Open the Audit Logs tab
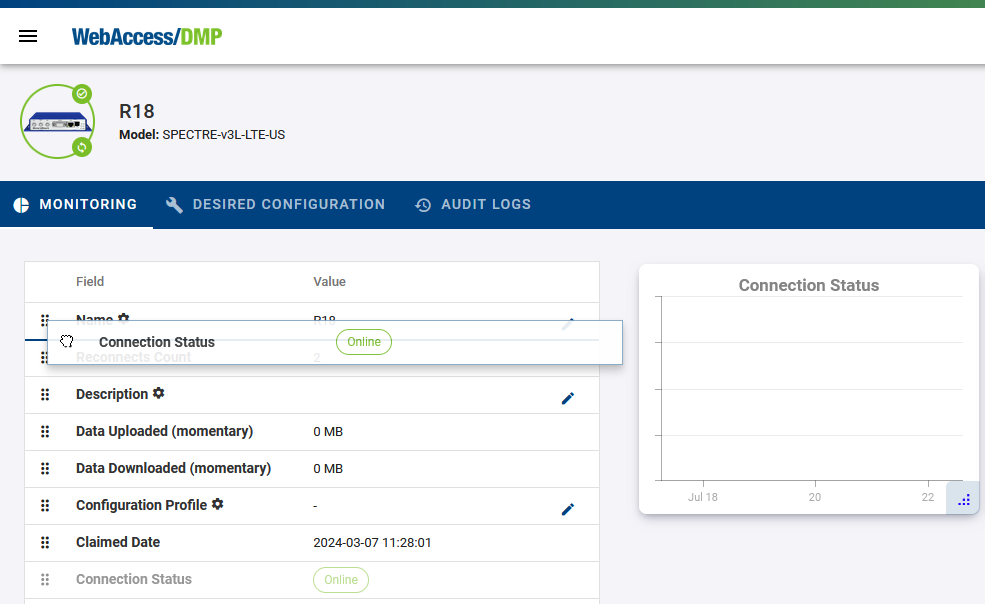The height and width of the screenshot is (604, 985). (x=473, y=205)
